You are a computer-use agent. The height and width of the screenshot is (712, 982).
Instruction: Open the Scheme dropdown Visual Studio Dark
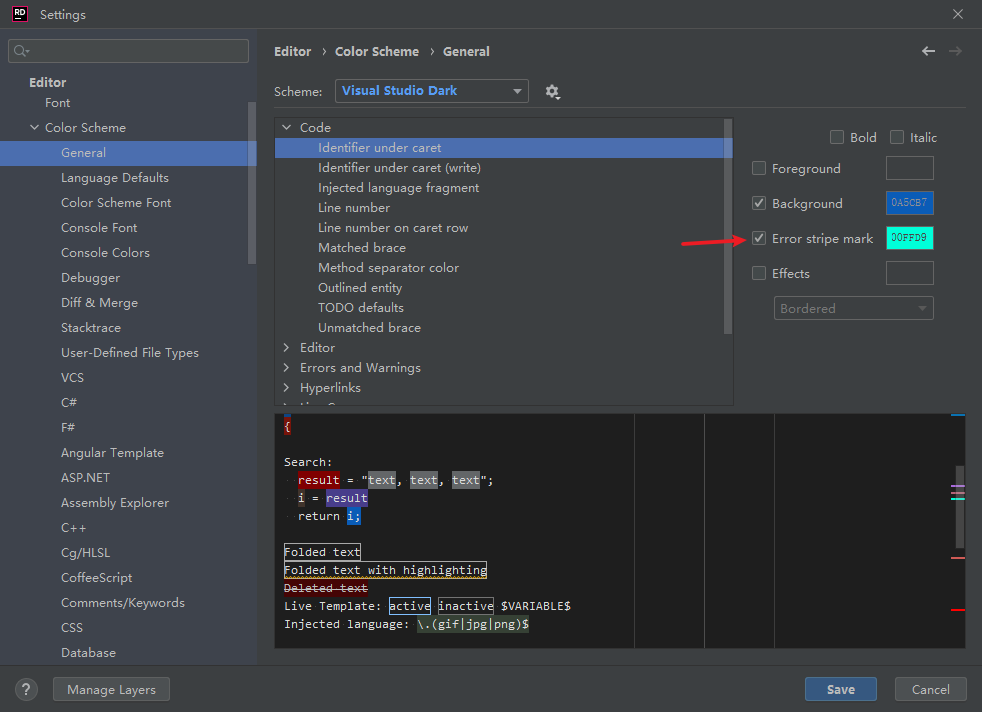tap(432, 91)
